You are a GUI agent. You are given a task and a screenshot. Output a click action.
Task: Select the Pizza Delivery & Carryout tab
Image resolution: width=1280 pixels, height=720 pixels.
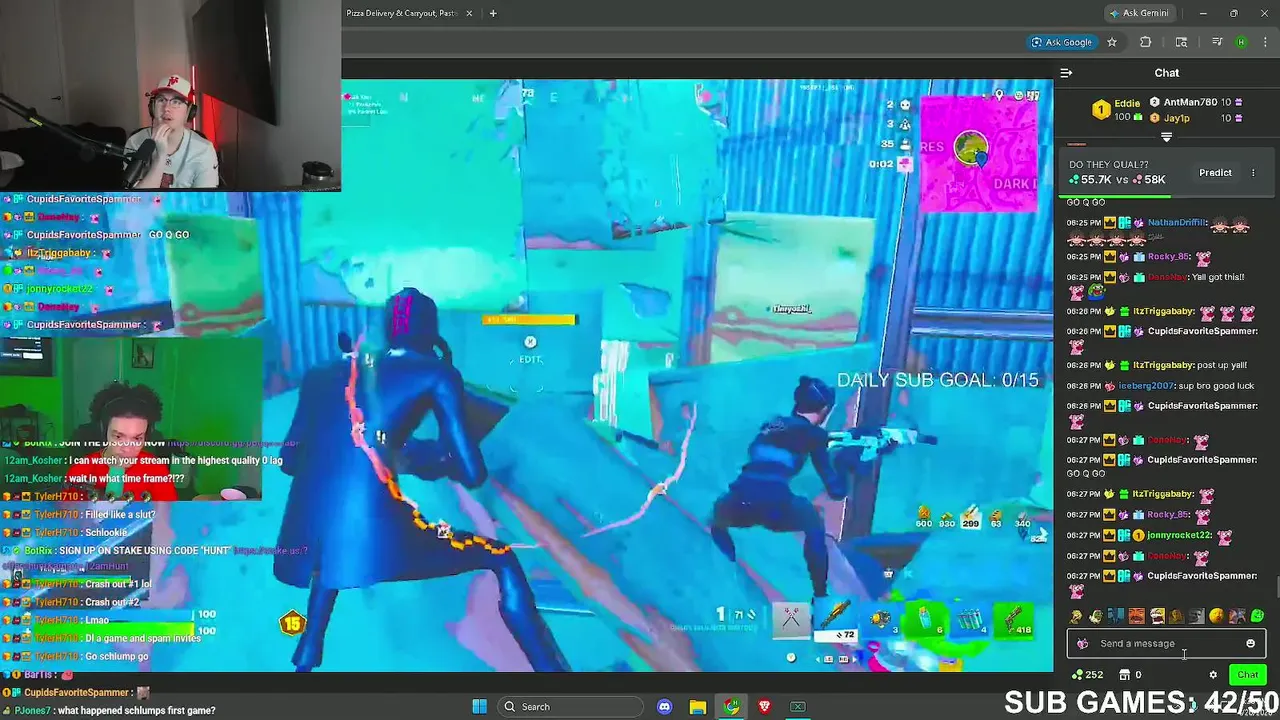(401, 13)
